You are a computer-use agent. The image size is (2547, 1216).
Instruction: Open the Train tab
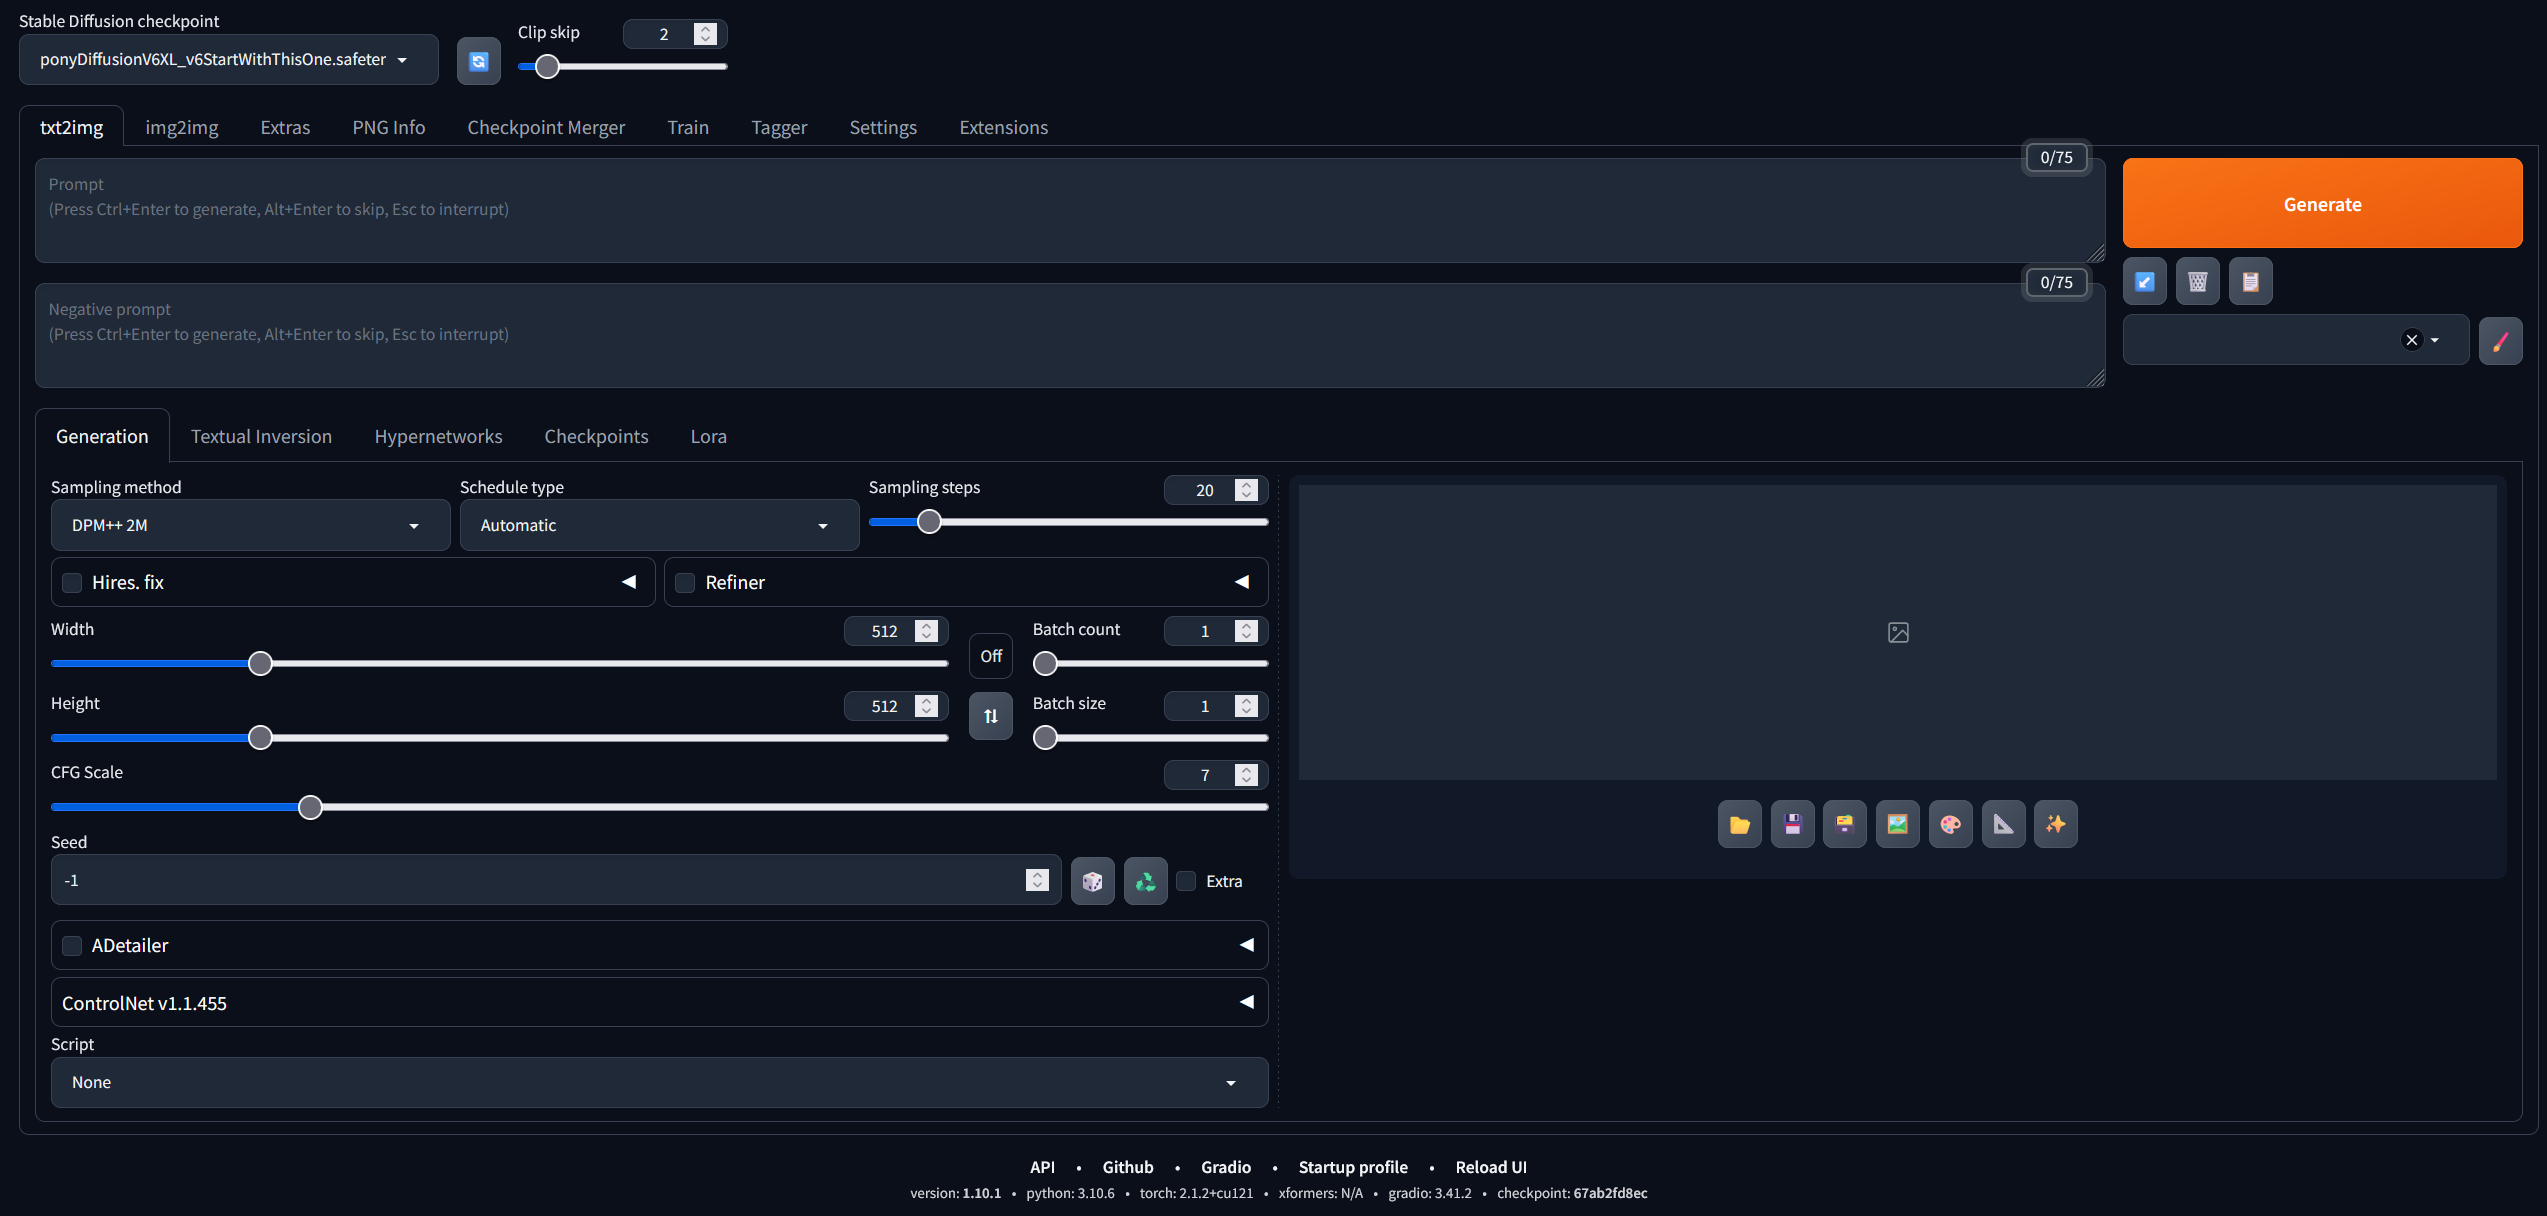point(688,127)
